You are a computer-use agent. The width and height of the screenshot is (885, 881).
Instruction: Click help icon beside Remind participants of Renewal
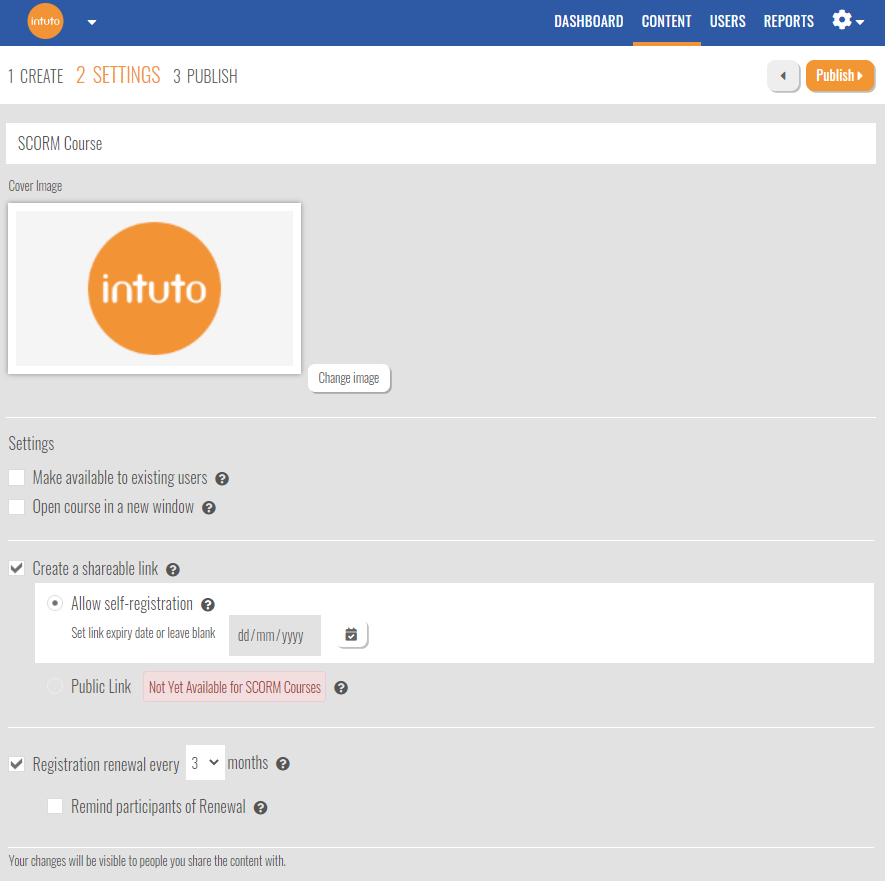click(x=261, y=808)
